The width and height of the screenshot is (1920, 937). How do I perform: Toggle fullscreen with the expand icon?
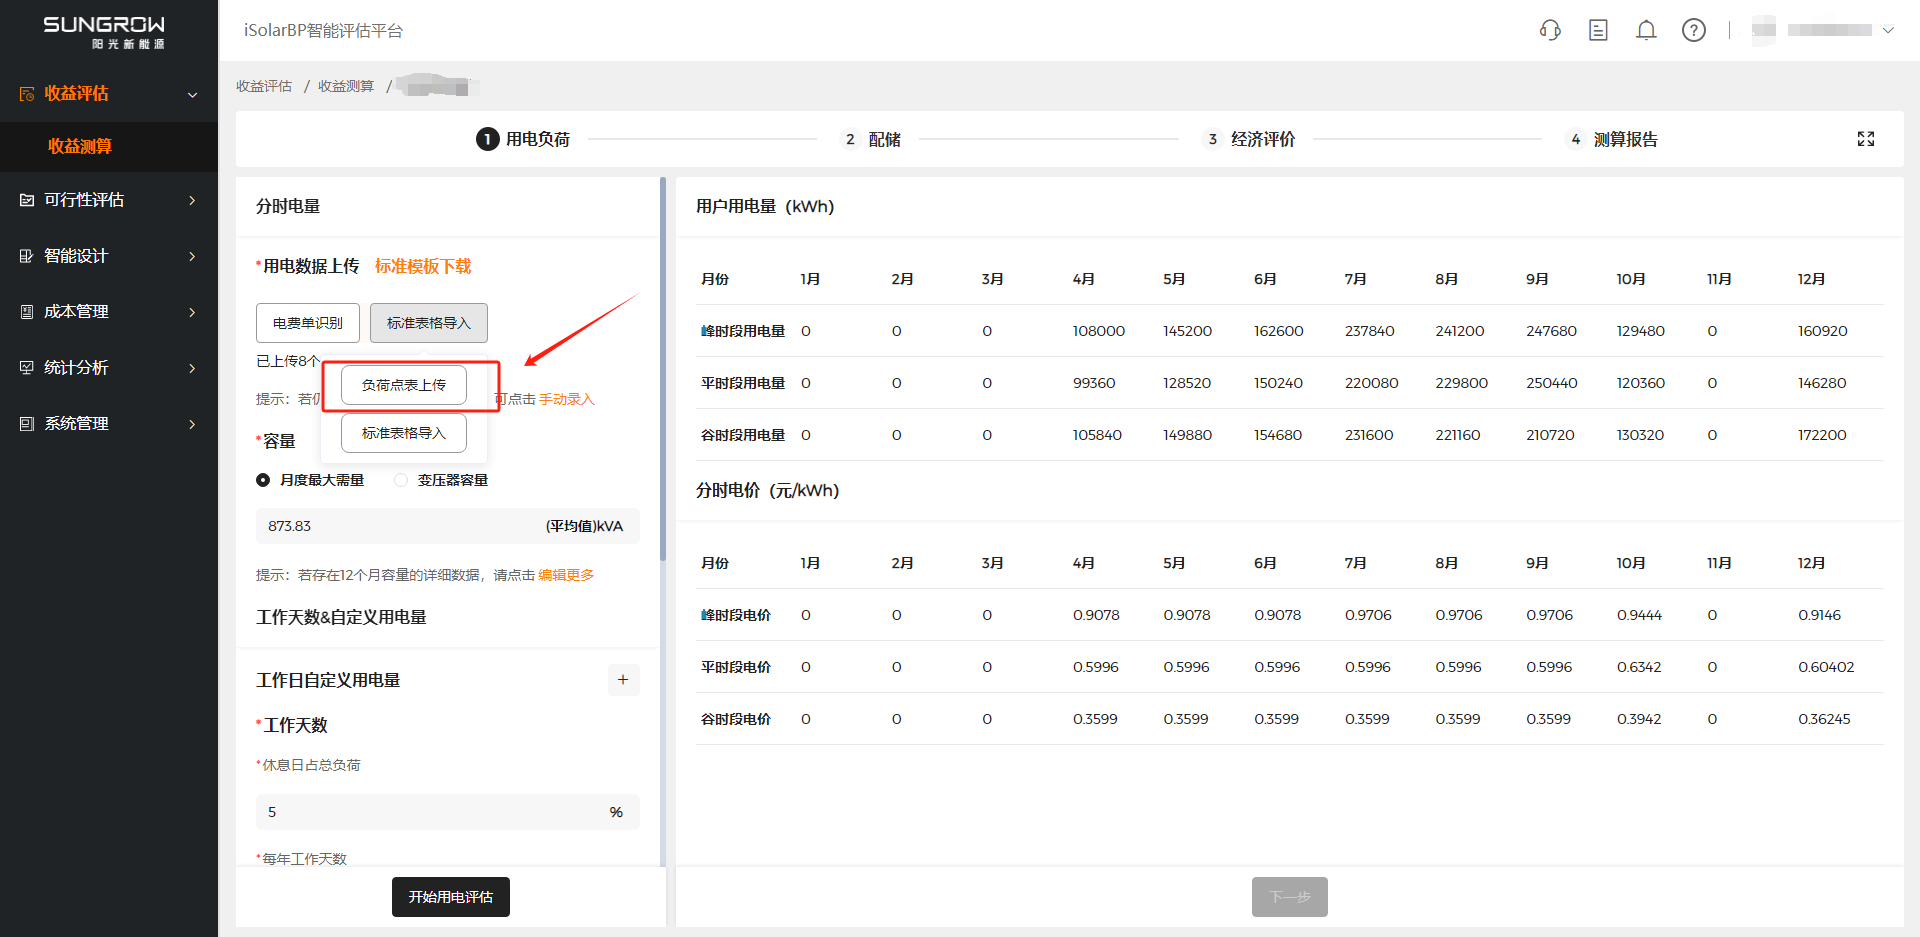(1866, 139)
